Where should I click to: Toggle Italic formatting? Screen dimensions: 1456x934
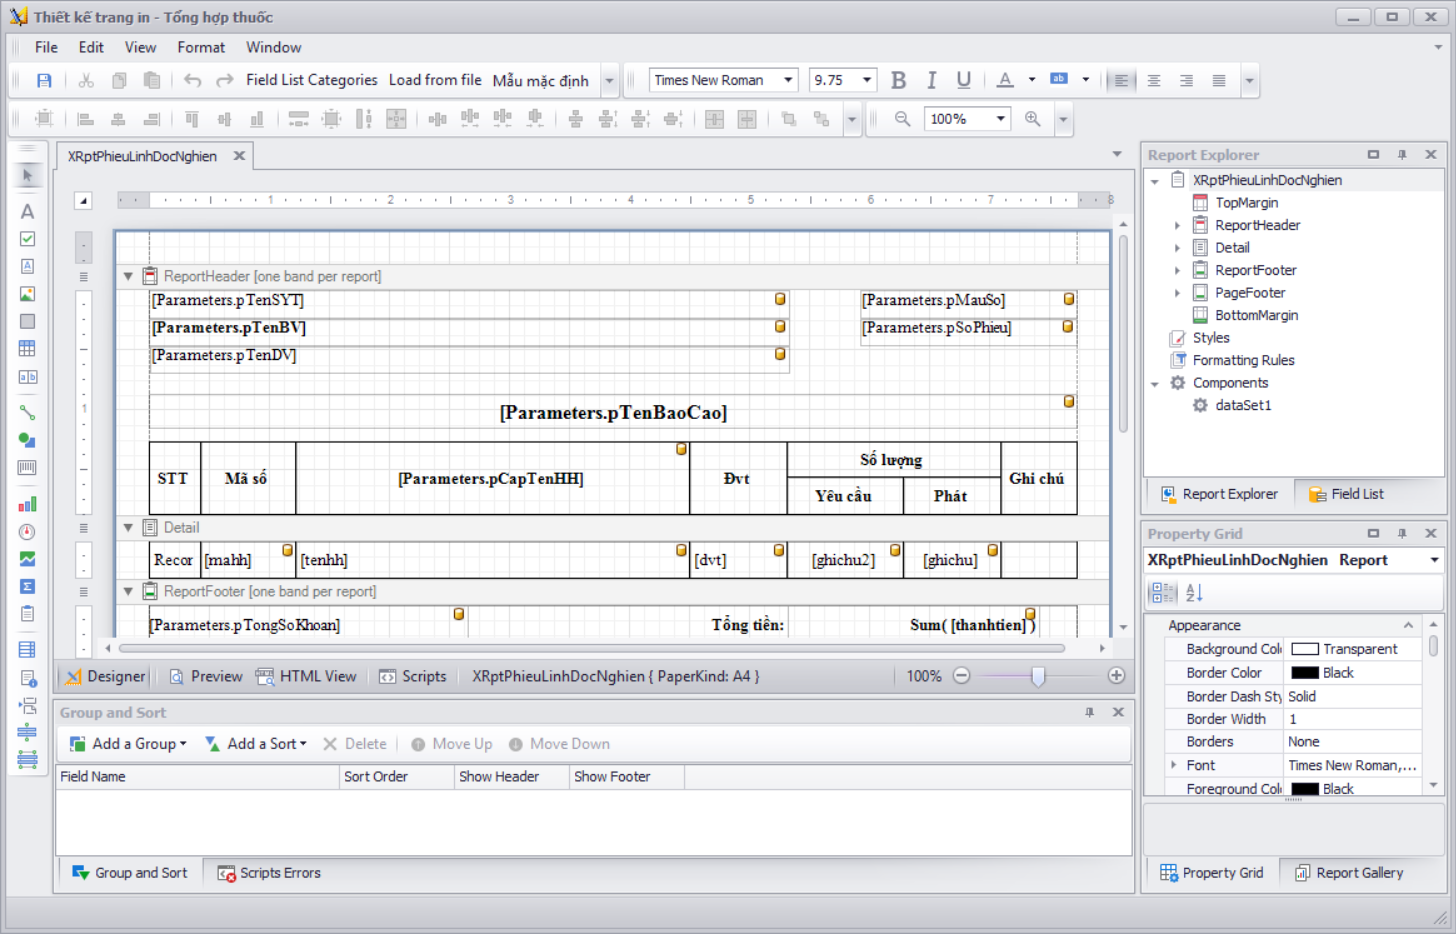[x=931, y=80]
